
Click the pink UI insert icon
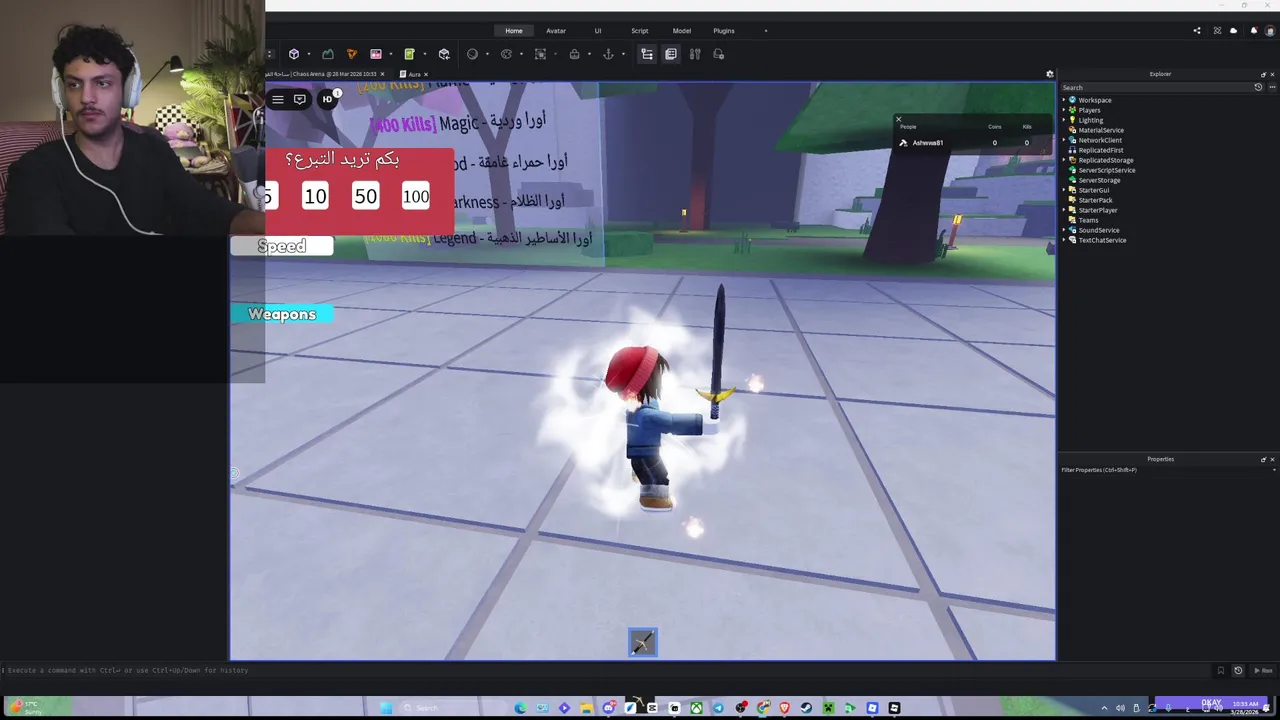click(x=376, y=54)
